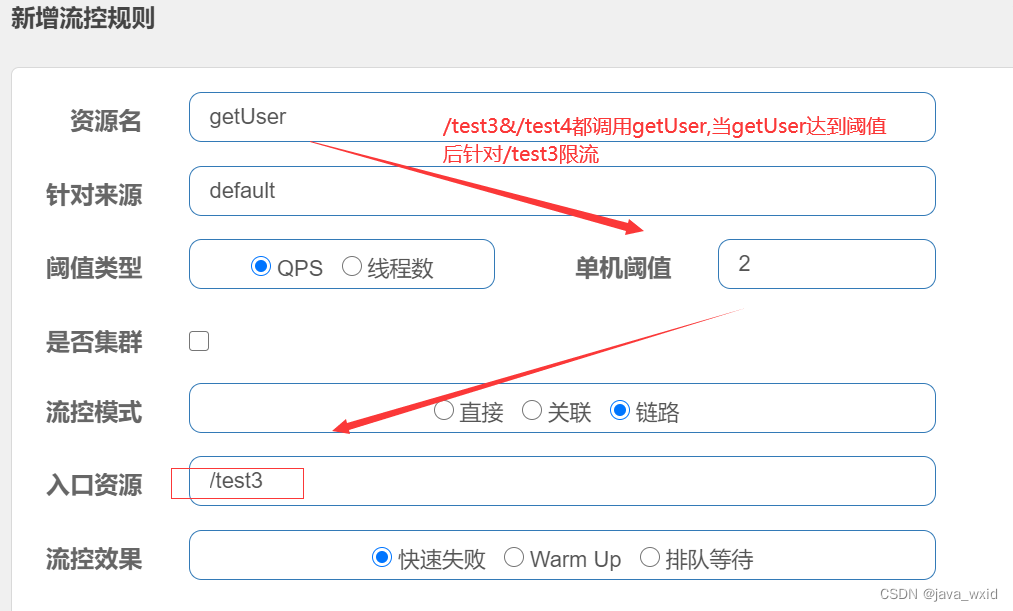Click the 流控效果 label
Image resolution: width=1013 pixels, height=611 pixels.
[x=94, y=559]
